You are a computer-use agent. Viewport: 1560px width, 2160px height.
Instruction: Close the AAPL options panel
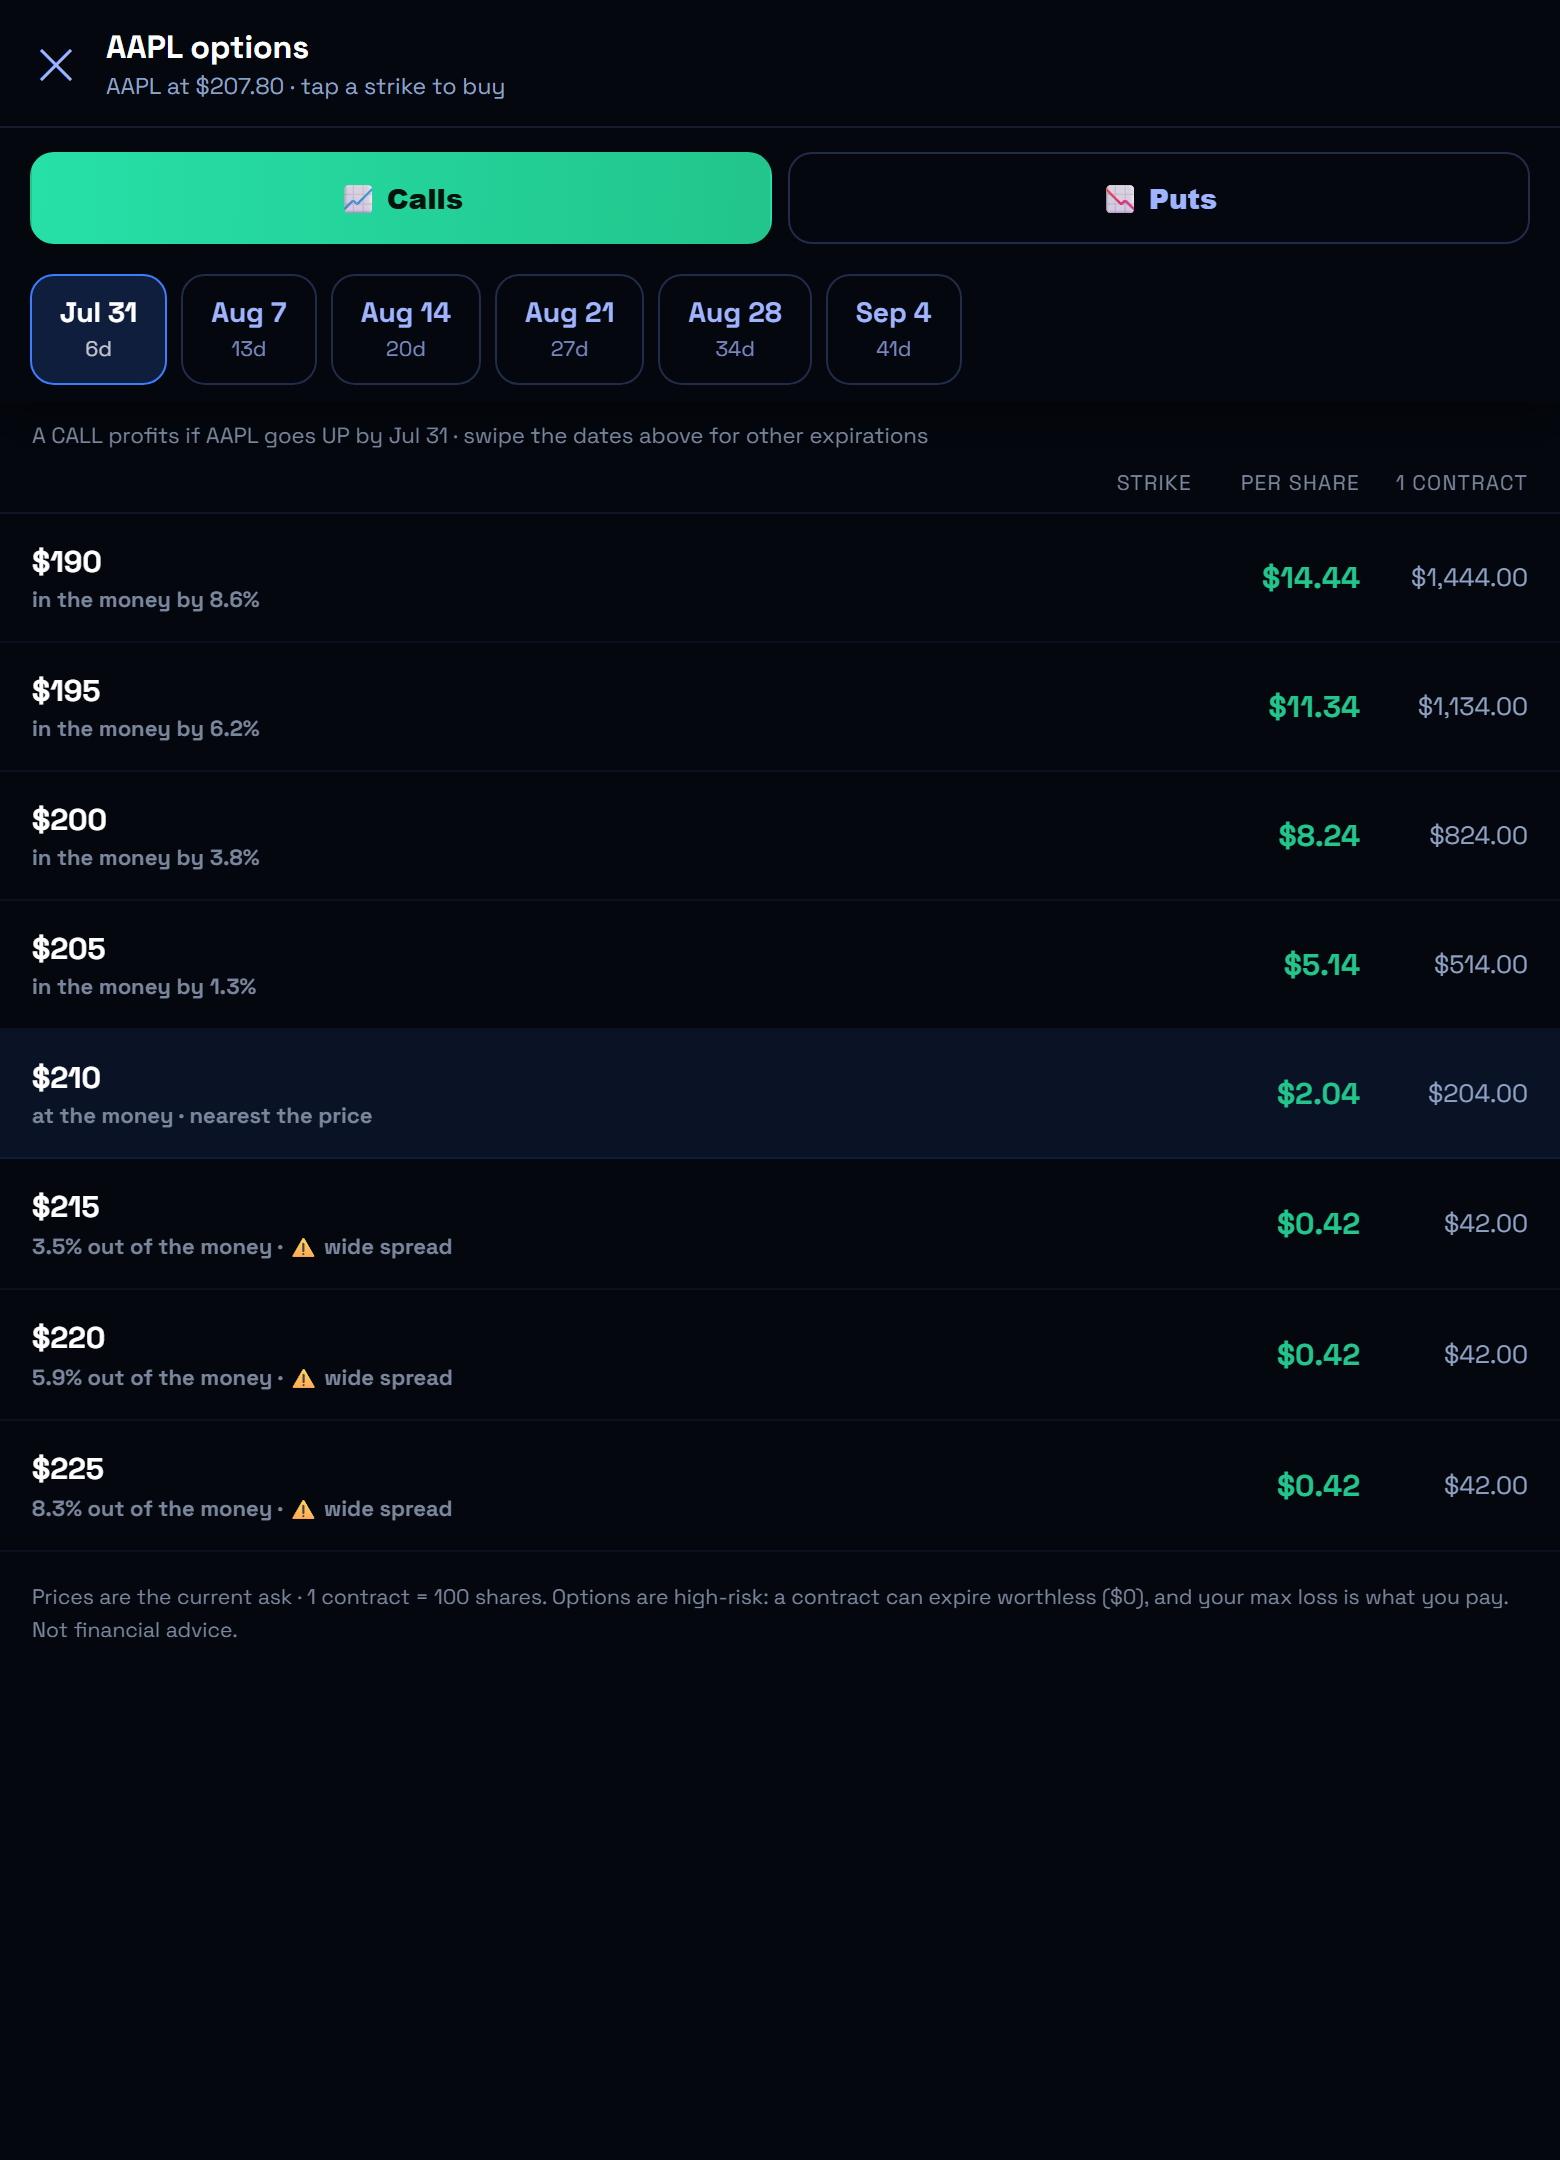(56, 65)
